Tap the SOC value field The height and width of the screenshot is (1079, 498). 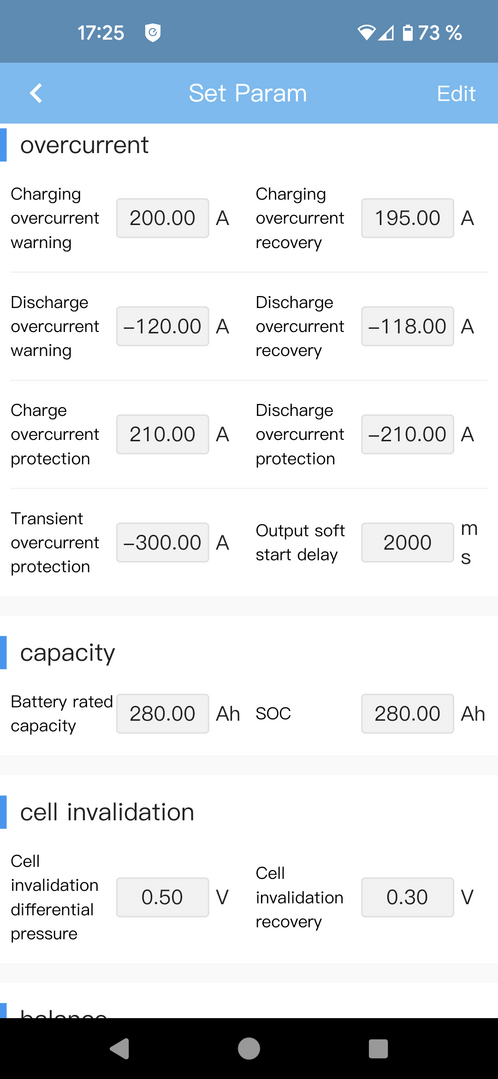point(407,714)
